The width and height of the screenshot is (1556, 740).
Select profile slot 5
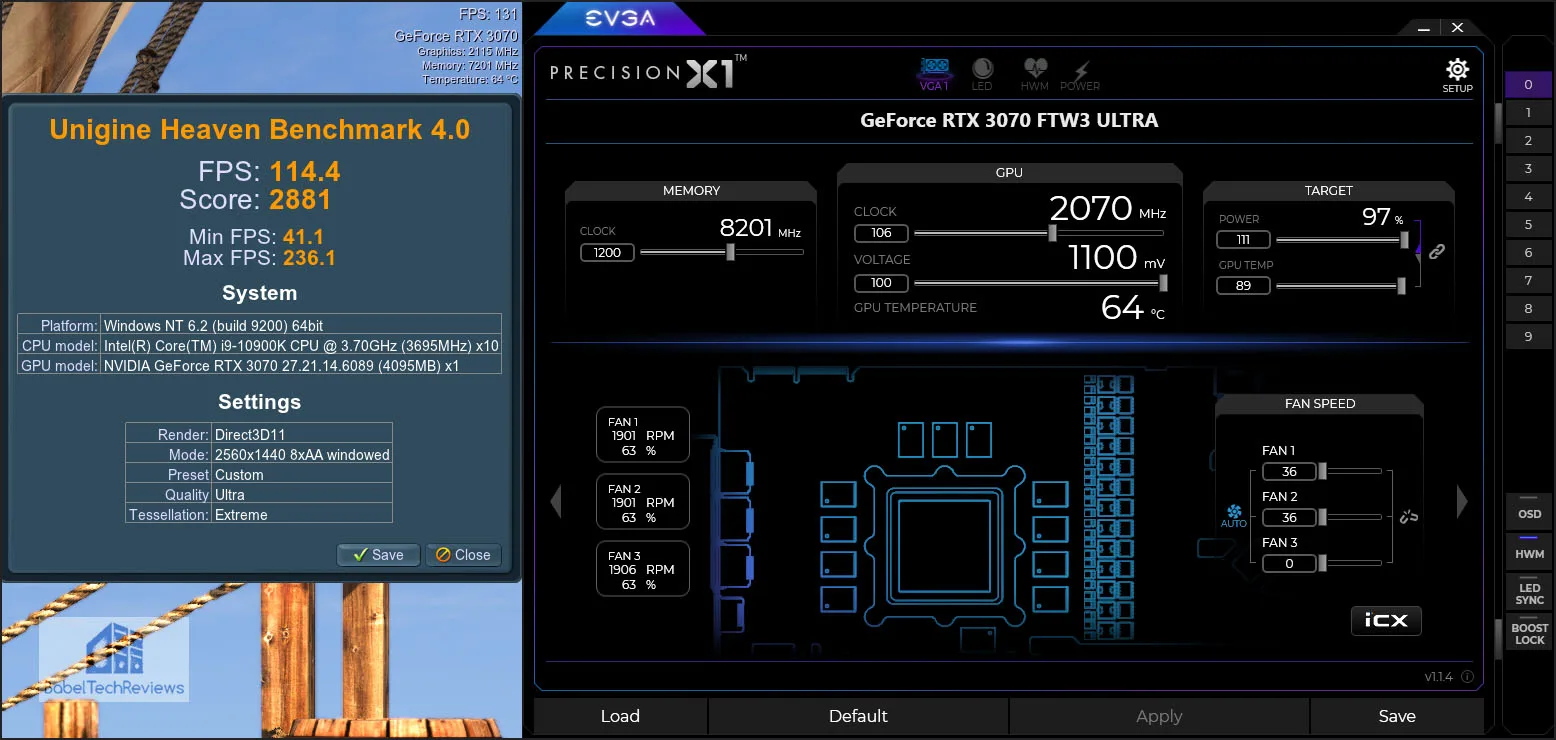pos(1528,225)
